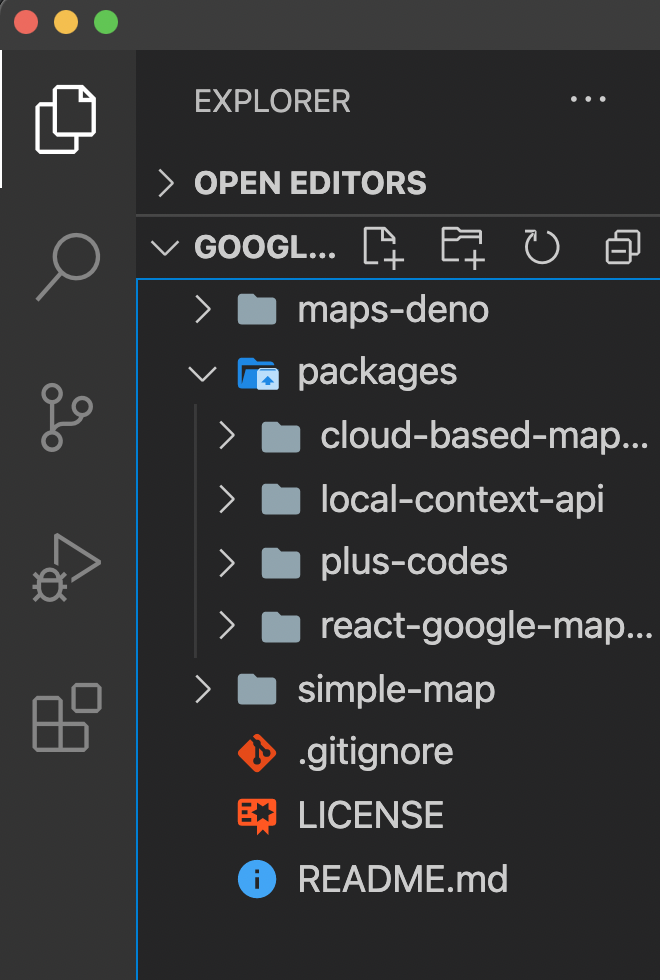660x980 pixels.
Task: Expand the cloud-based-map folder chevron
Action: [x=226, y=436]
